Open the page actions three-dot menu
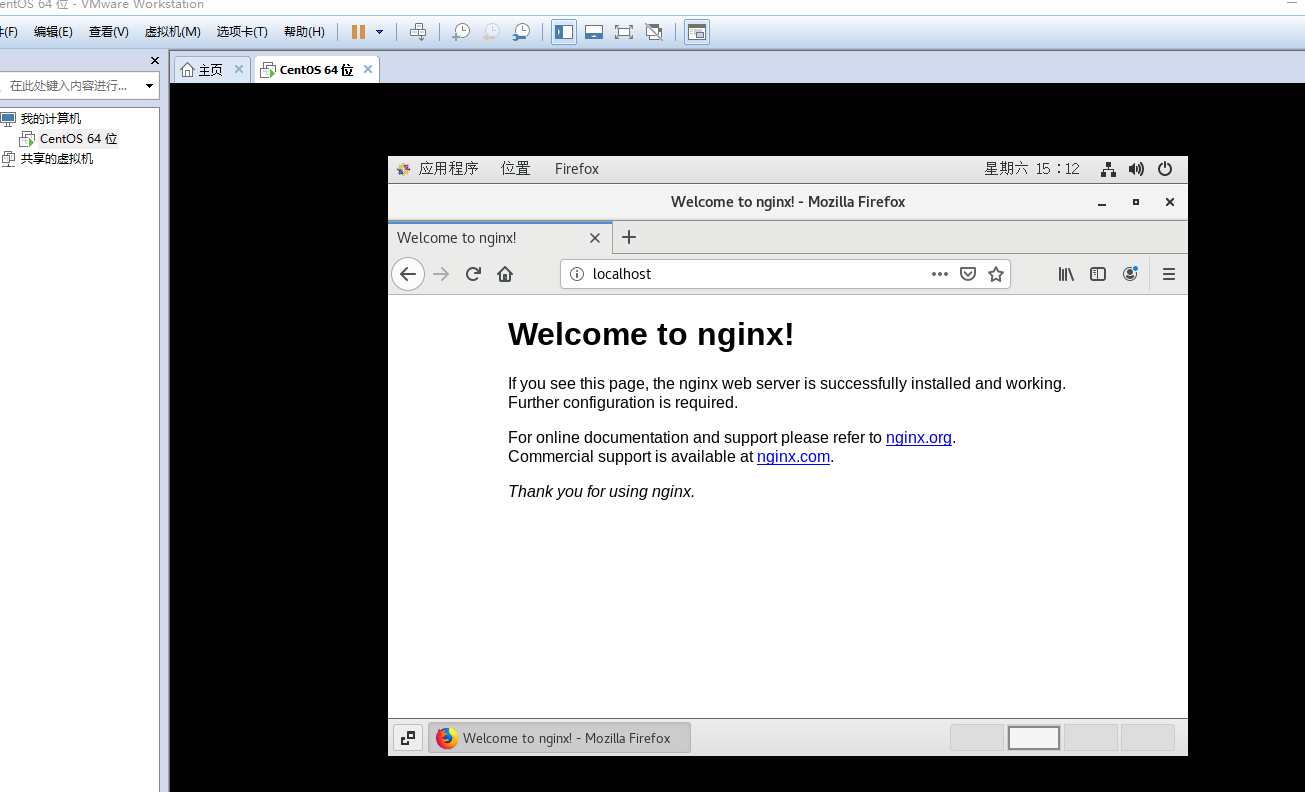This screenshot has height=792, width=1305. (x=940, y=274)
